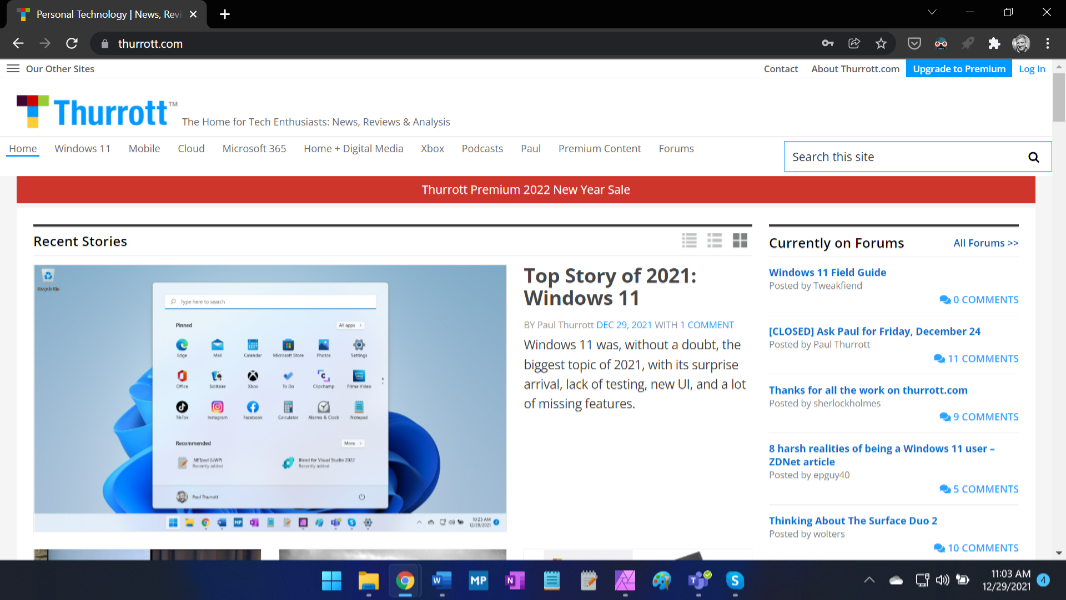Image resolution: width=1066 pixels, height=600 pixels.
Task: Open the Chrome three-dot menu
Action: tap(1048, 44)
